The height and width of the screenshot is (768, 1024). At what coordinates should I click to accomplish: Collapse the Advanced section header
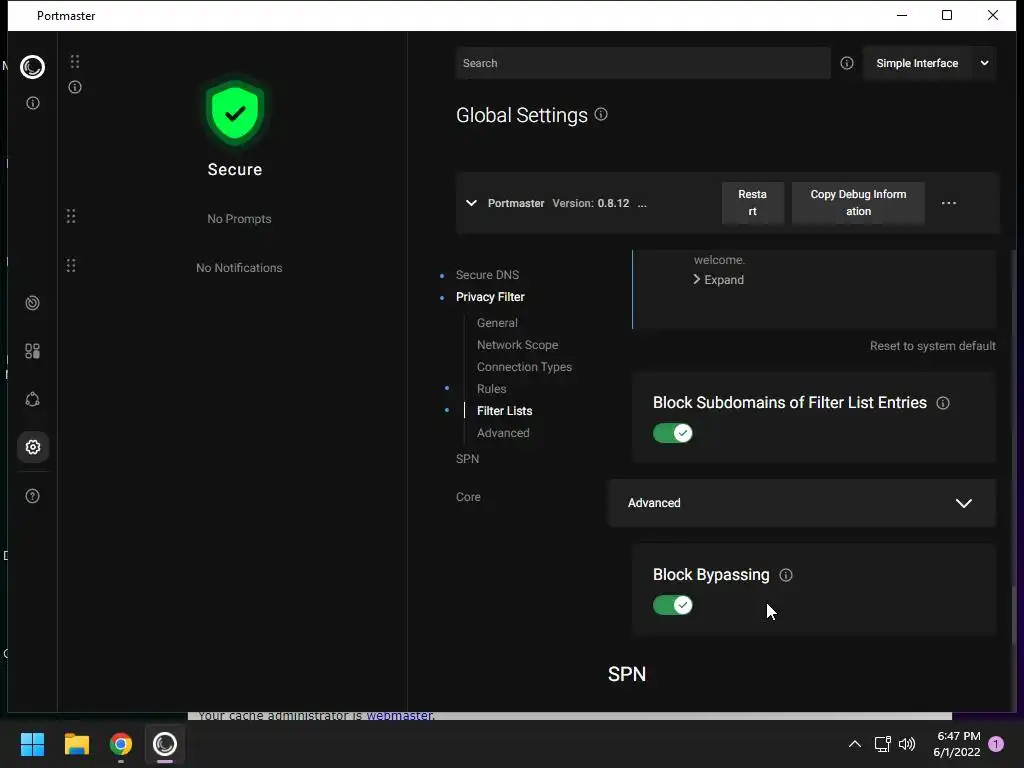(802, 503)
